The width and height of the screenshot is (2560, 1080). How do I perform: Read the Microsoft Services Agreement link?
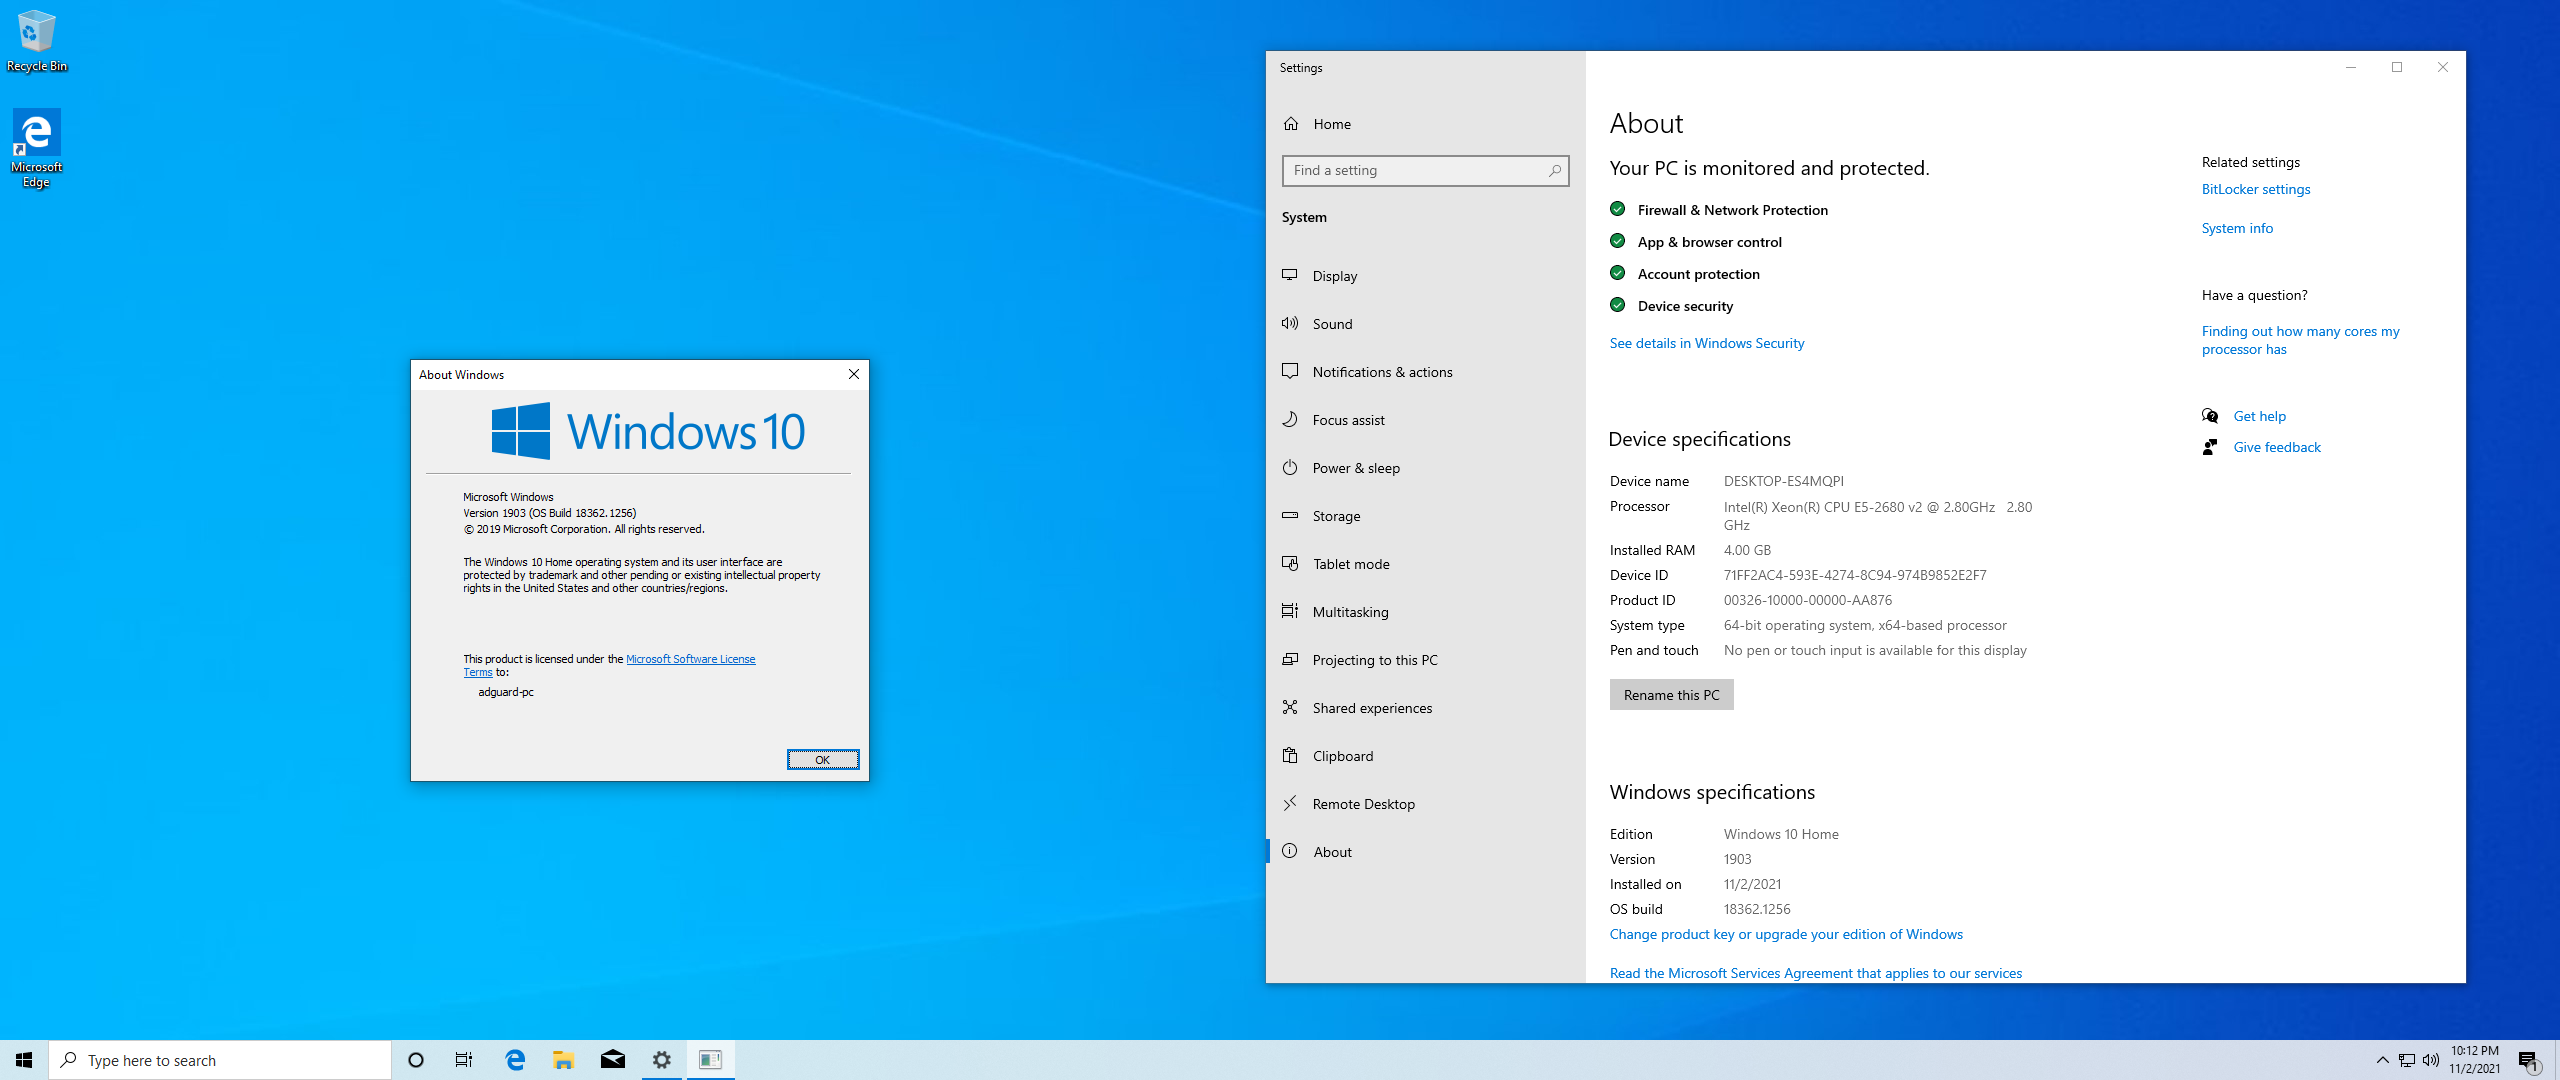1815,973
